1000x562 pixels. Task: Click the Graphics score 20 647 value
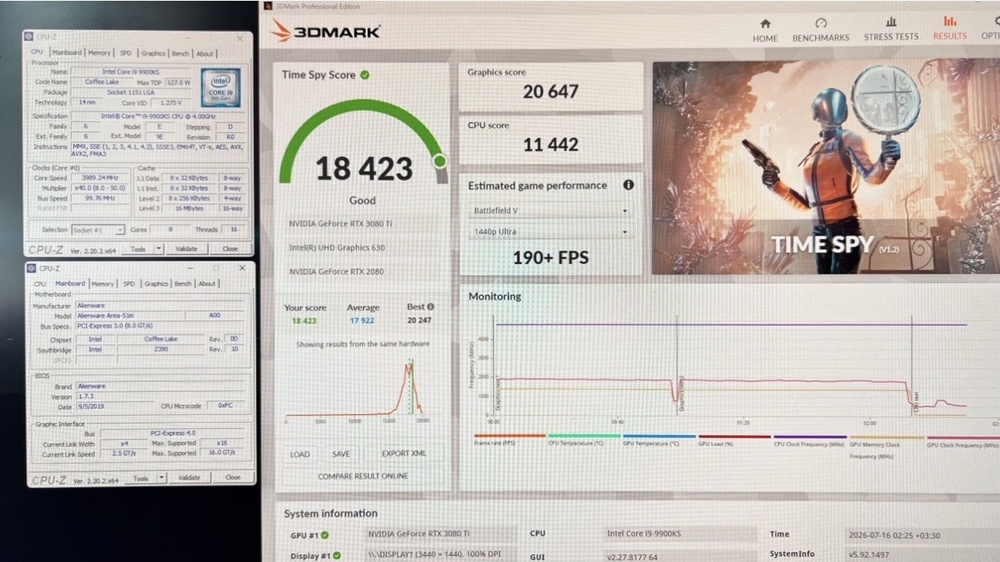[x=550, y=92]
